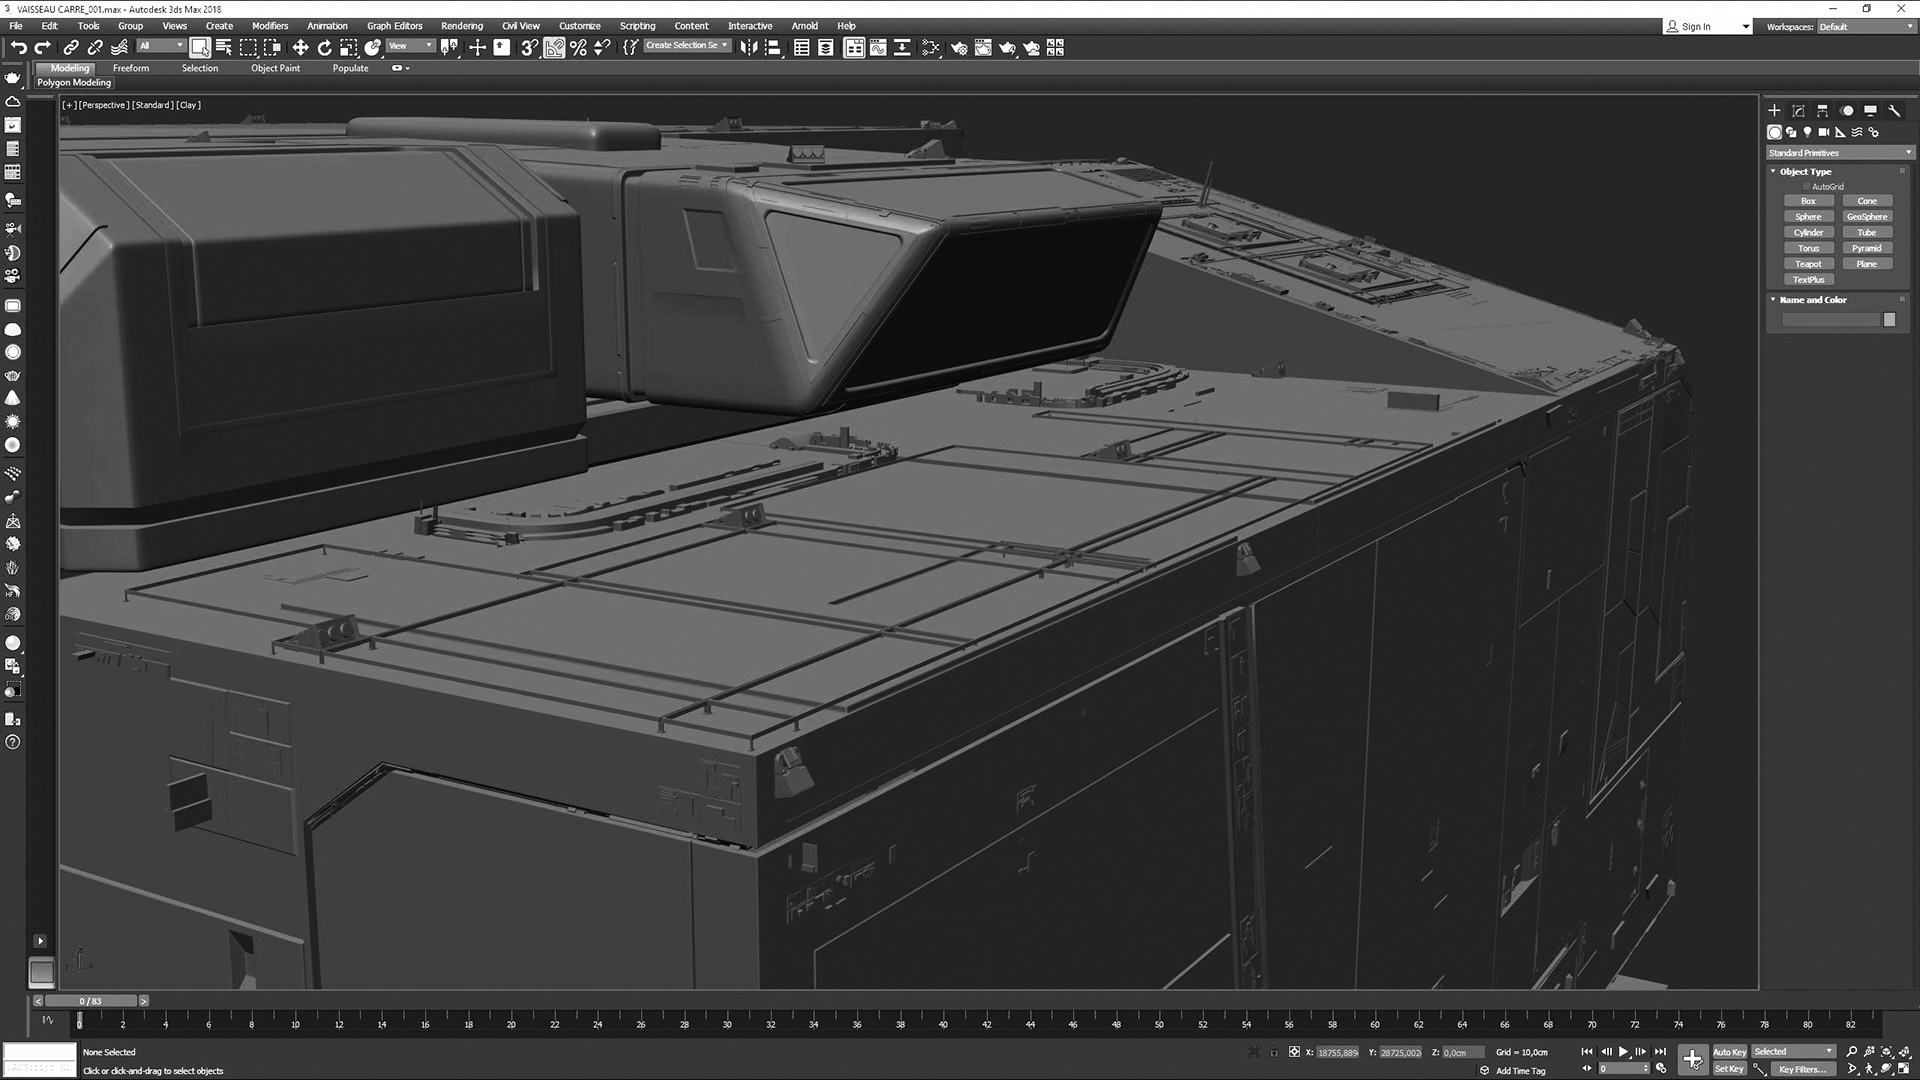
Task: Open the Standard Primitives dropdown
Action: click(1839, 153)
